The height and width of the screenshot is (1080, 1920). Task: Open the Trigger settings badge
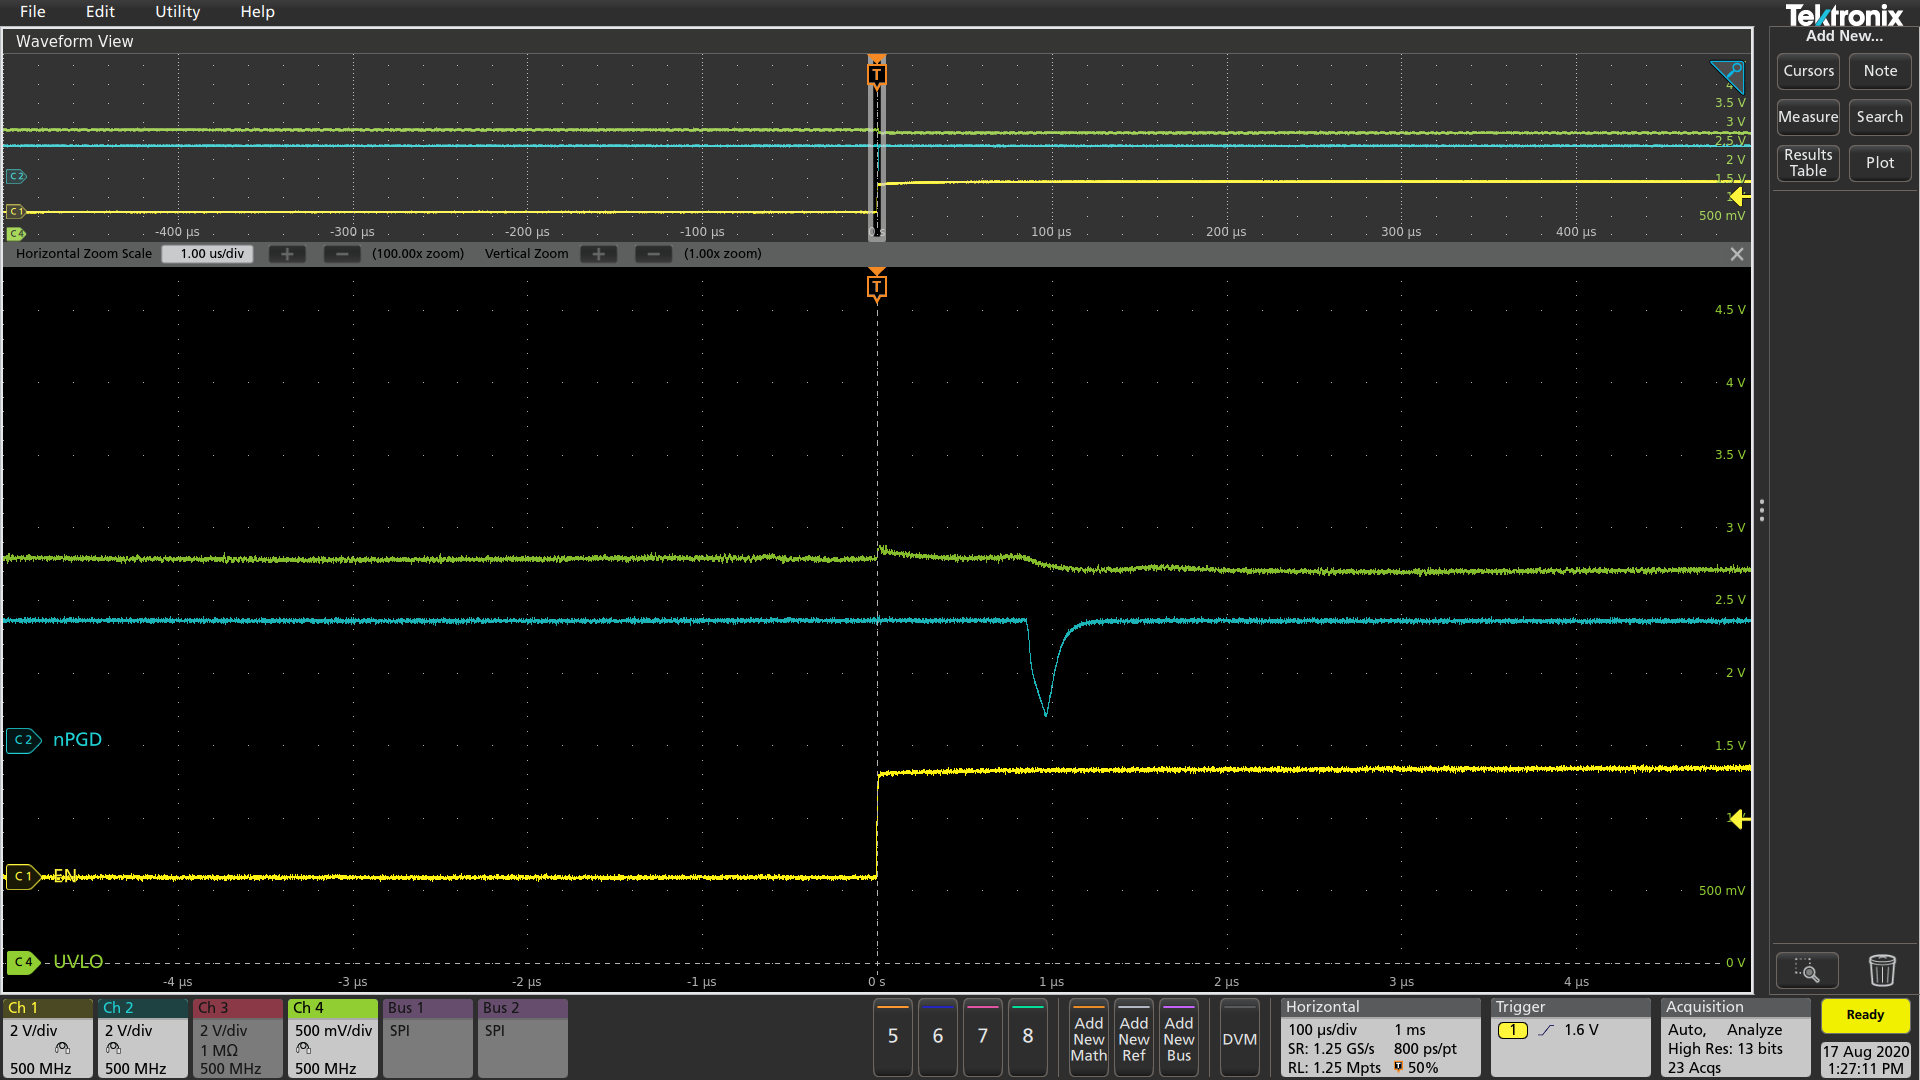pos(1570,1038)
